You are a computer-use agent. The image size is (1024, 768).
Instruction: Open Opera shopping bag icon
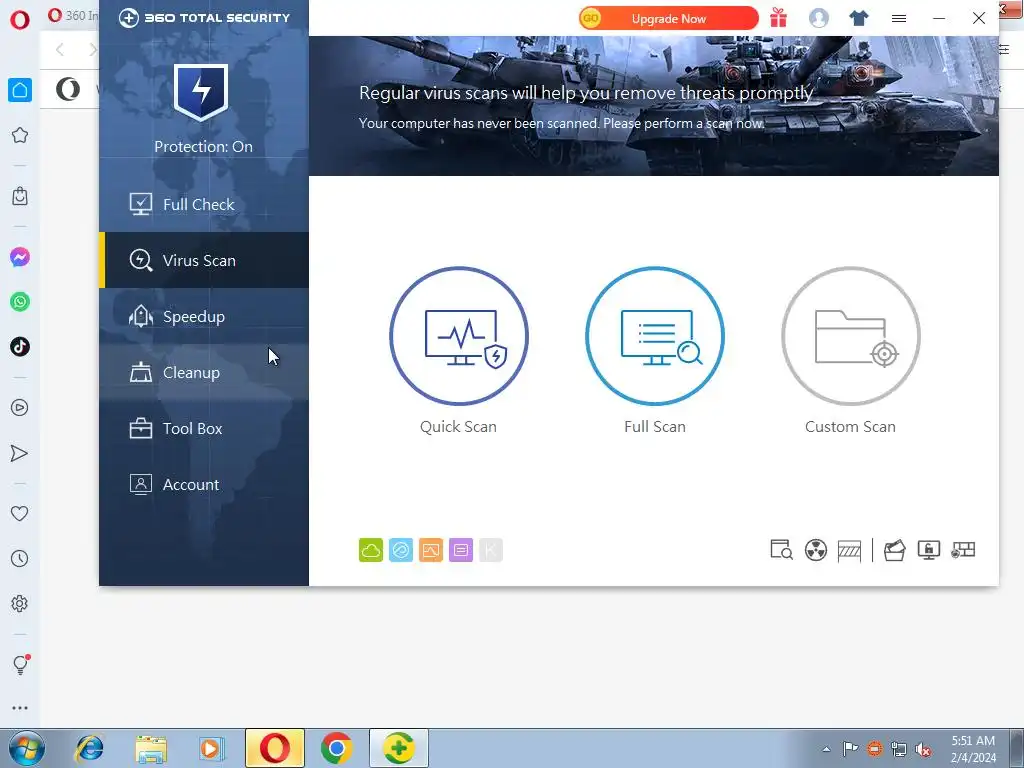tap(20, 196)
